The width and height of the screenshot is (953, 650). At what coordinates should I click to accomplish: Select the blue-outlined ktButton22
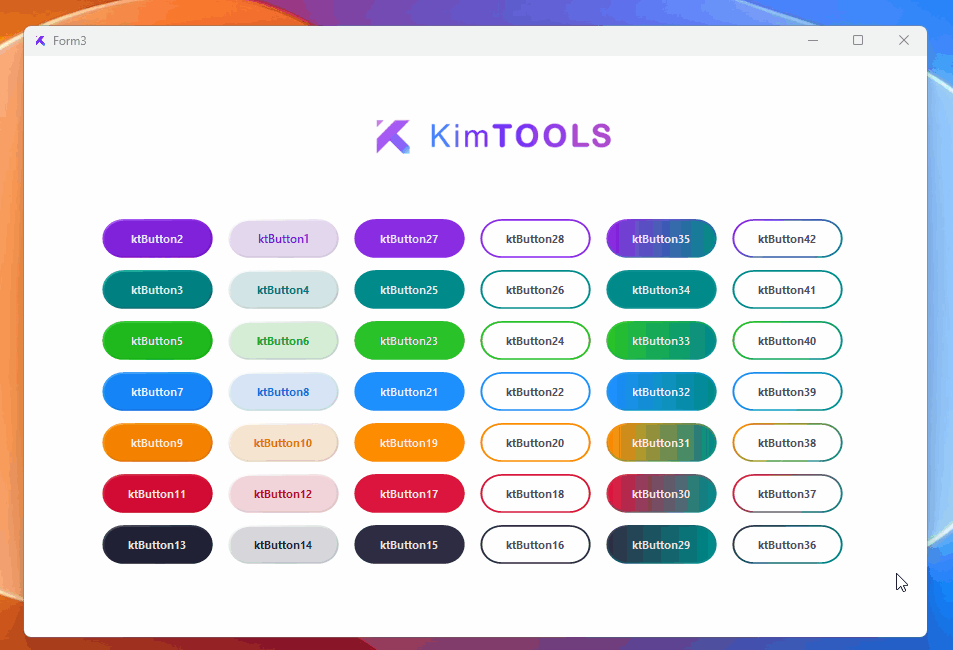point(535,392)
